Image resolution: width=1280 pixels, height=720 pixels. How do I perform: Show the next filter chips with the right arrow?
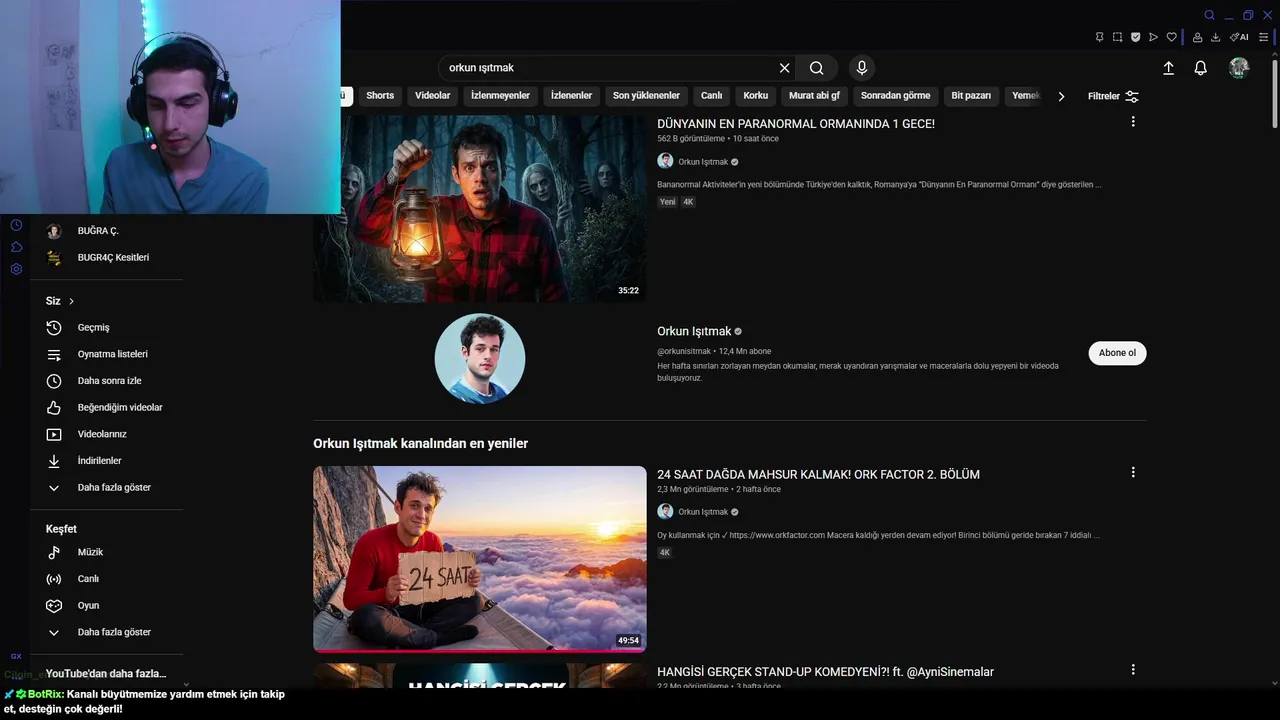[1061, 96]
